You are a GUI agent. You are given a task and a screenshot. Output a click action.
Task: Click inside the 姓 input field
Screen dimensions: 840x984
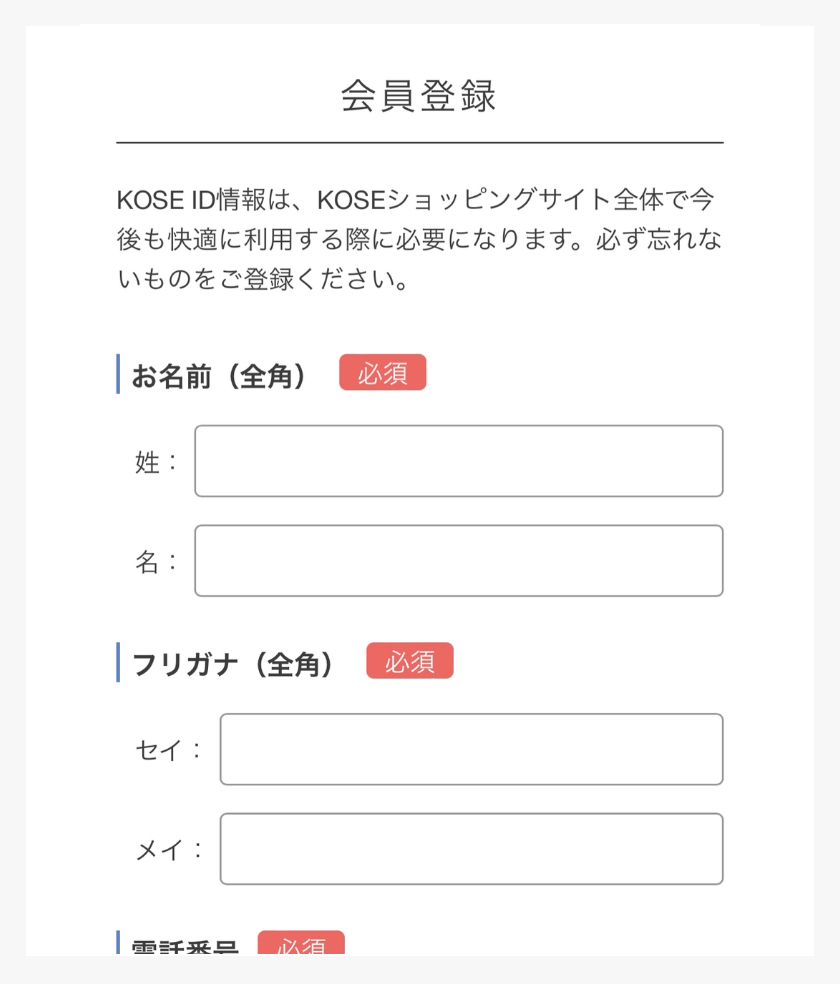[x=458, y=461]
